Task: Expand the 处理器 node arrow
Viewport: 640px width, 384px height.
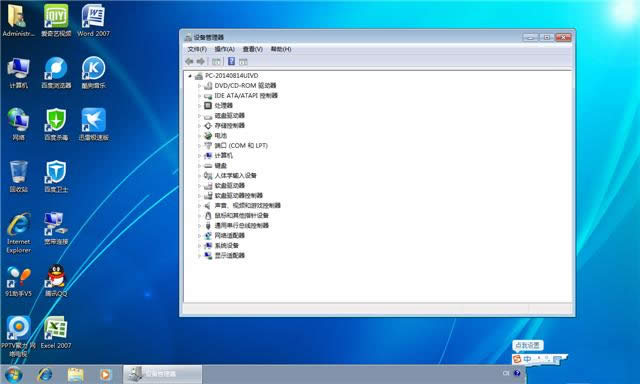Action: (x=199, y=106)
